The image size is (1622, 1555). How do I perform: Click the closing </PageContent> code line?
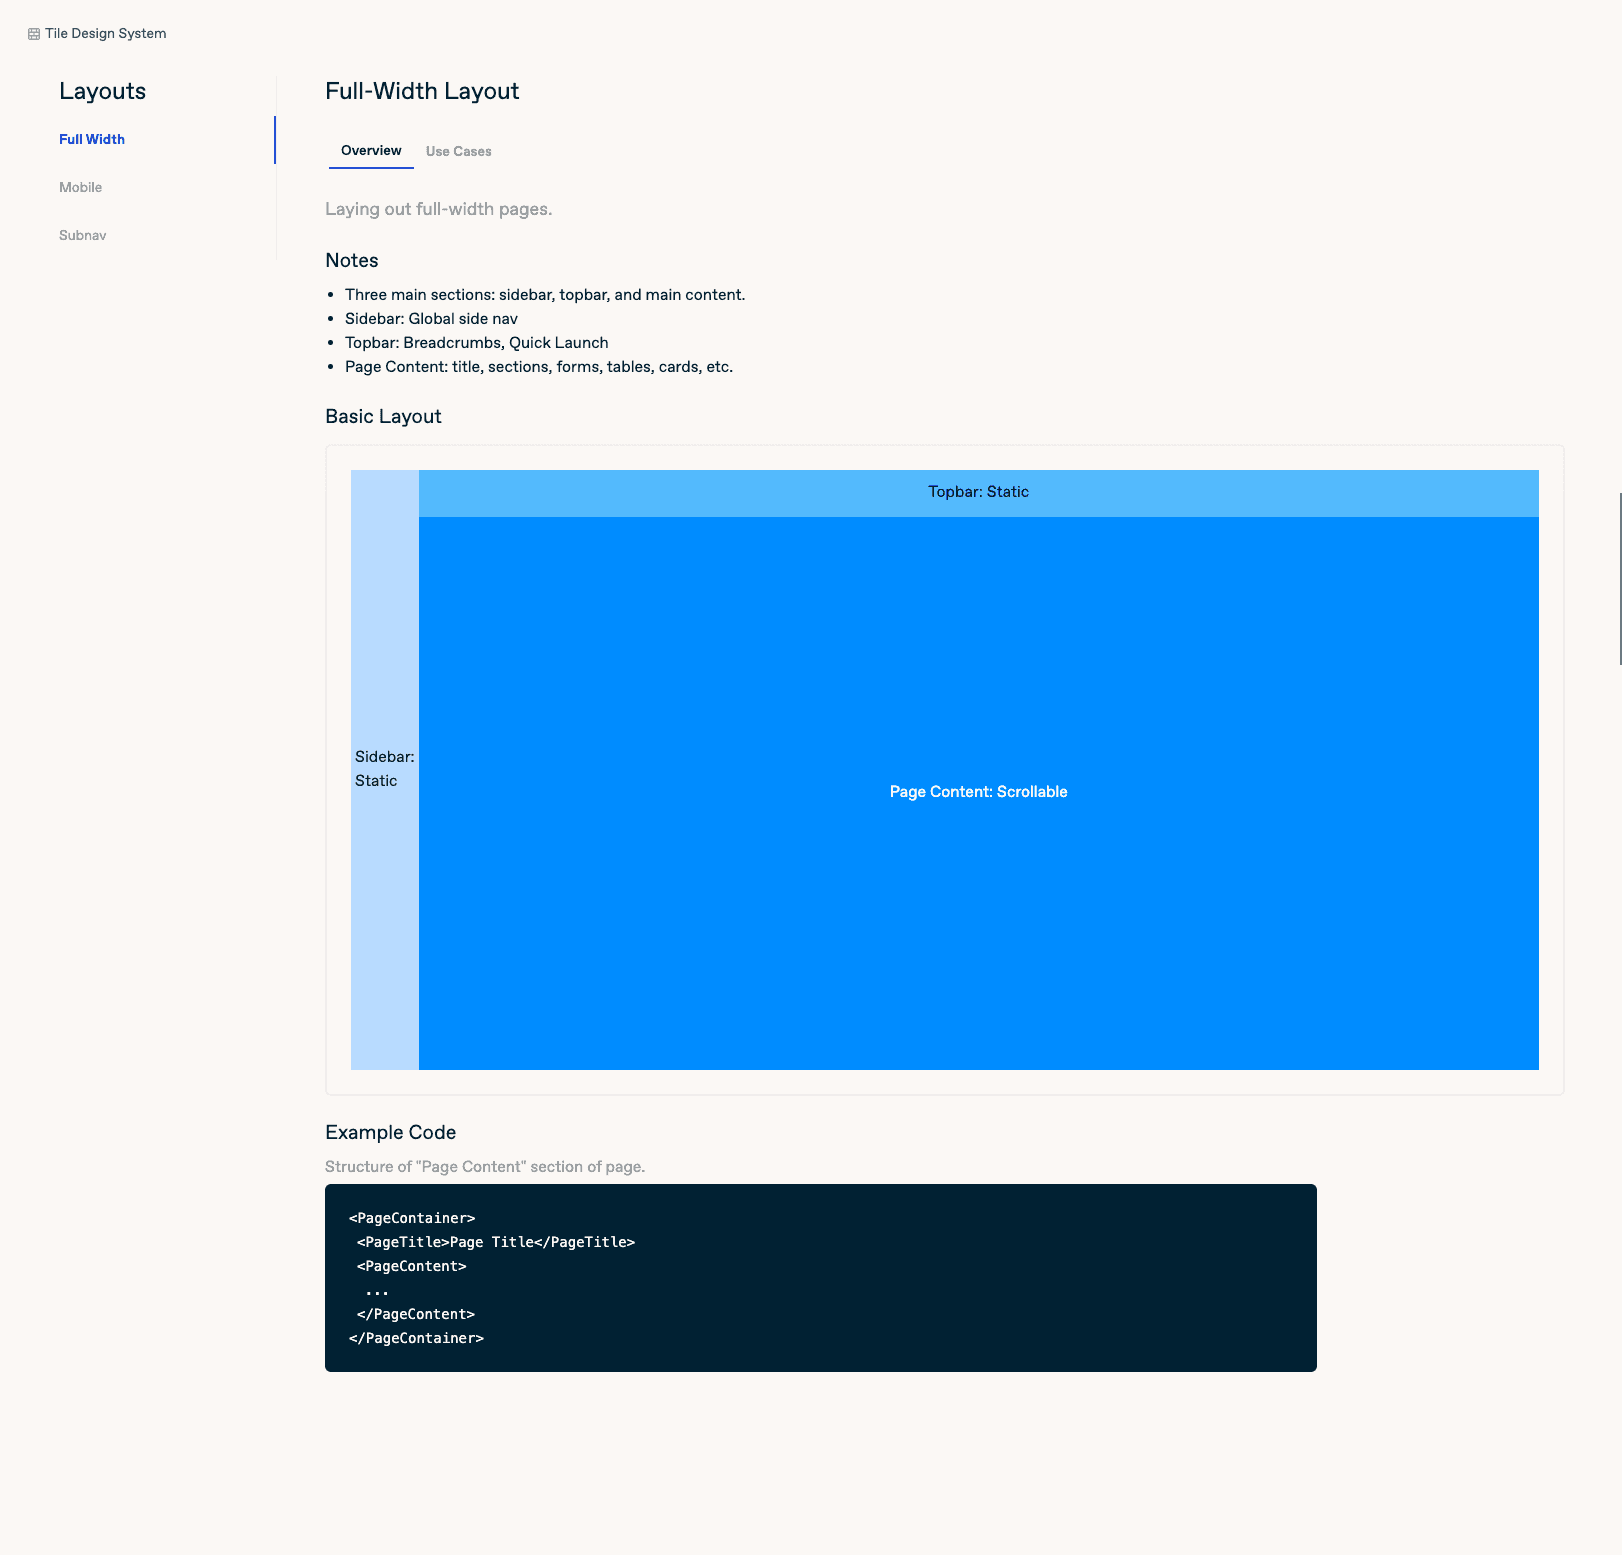(x=416, y=1314)
